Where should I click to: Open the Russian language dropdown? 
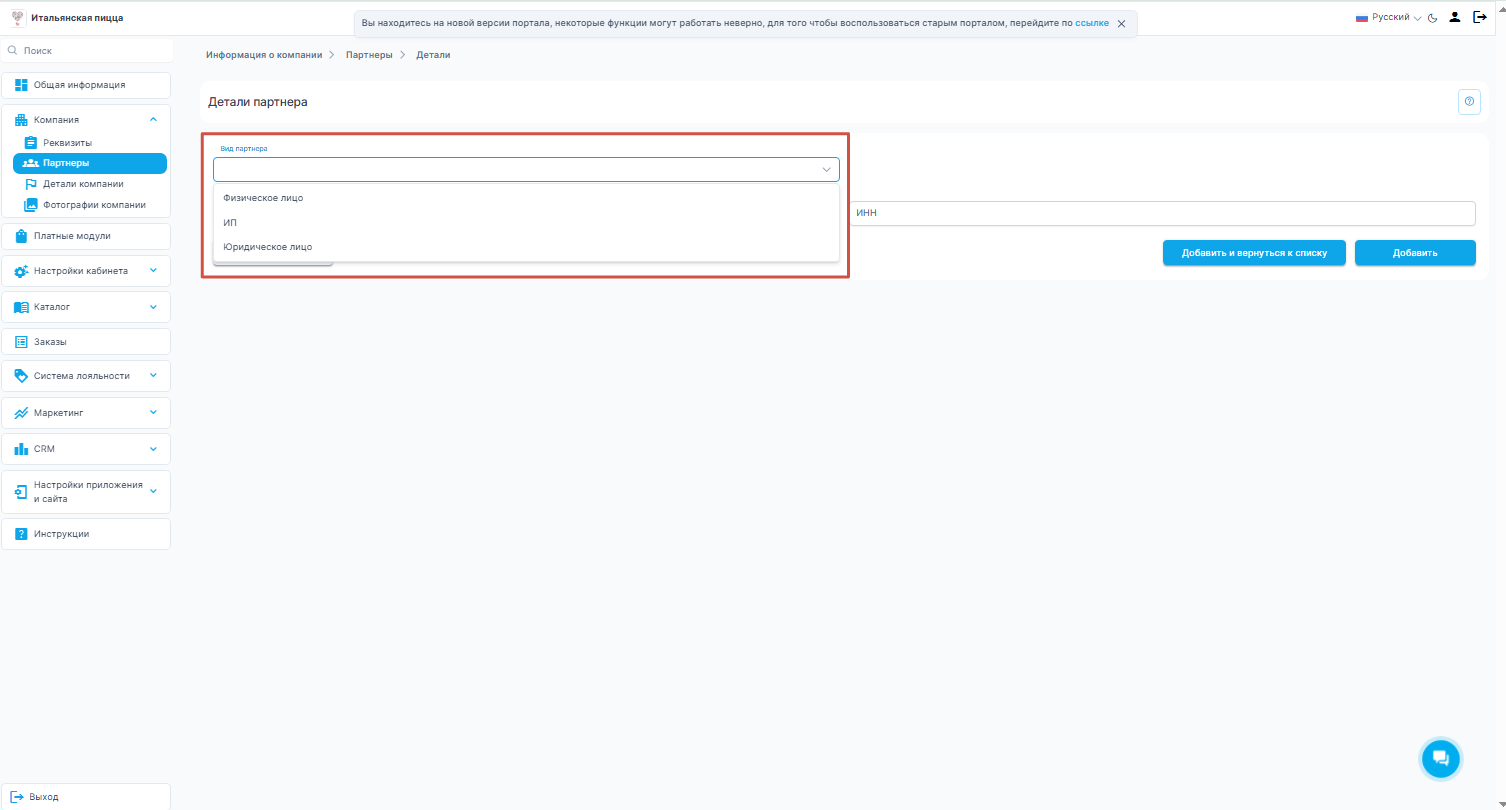(x=1388, y=18)
